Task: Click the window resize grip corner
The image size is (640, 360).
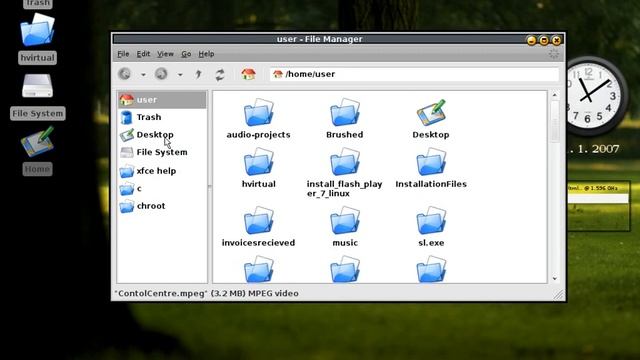Action: (558, 294)
